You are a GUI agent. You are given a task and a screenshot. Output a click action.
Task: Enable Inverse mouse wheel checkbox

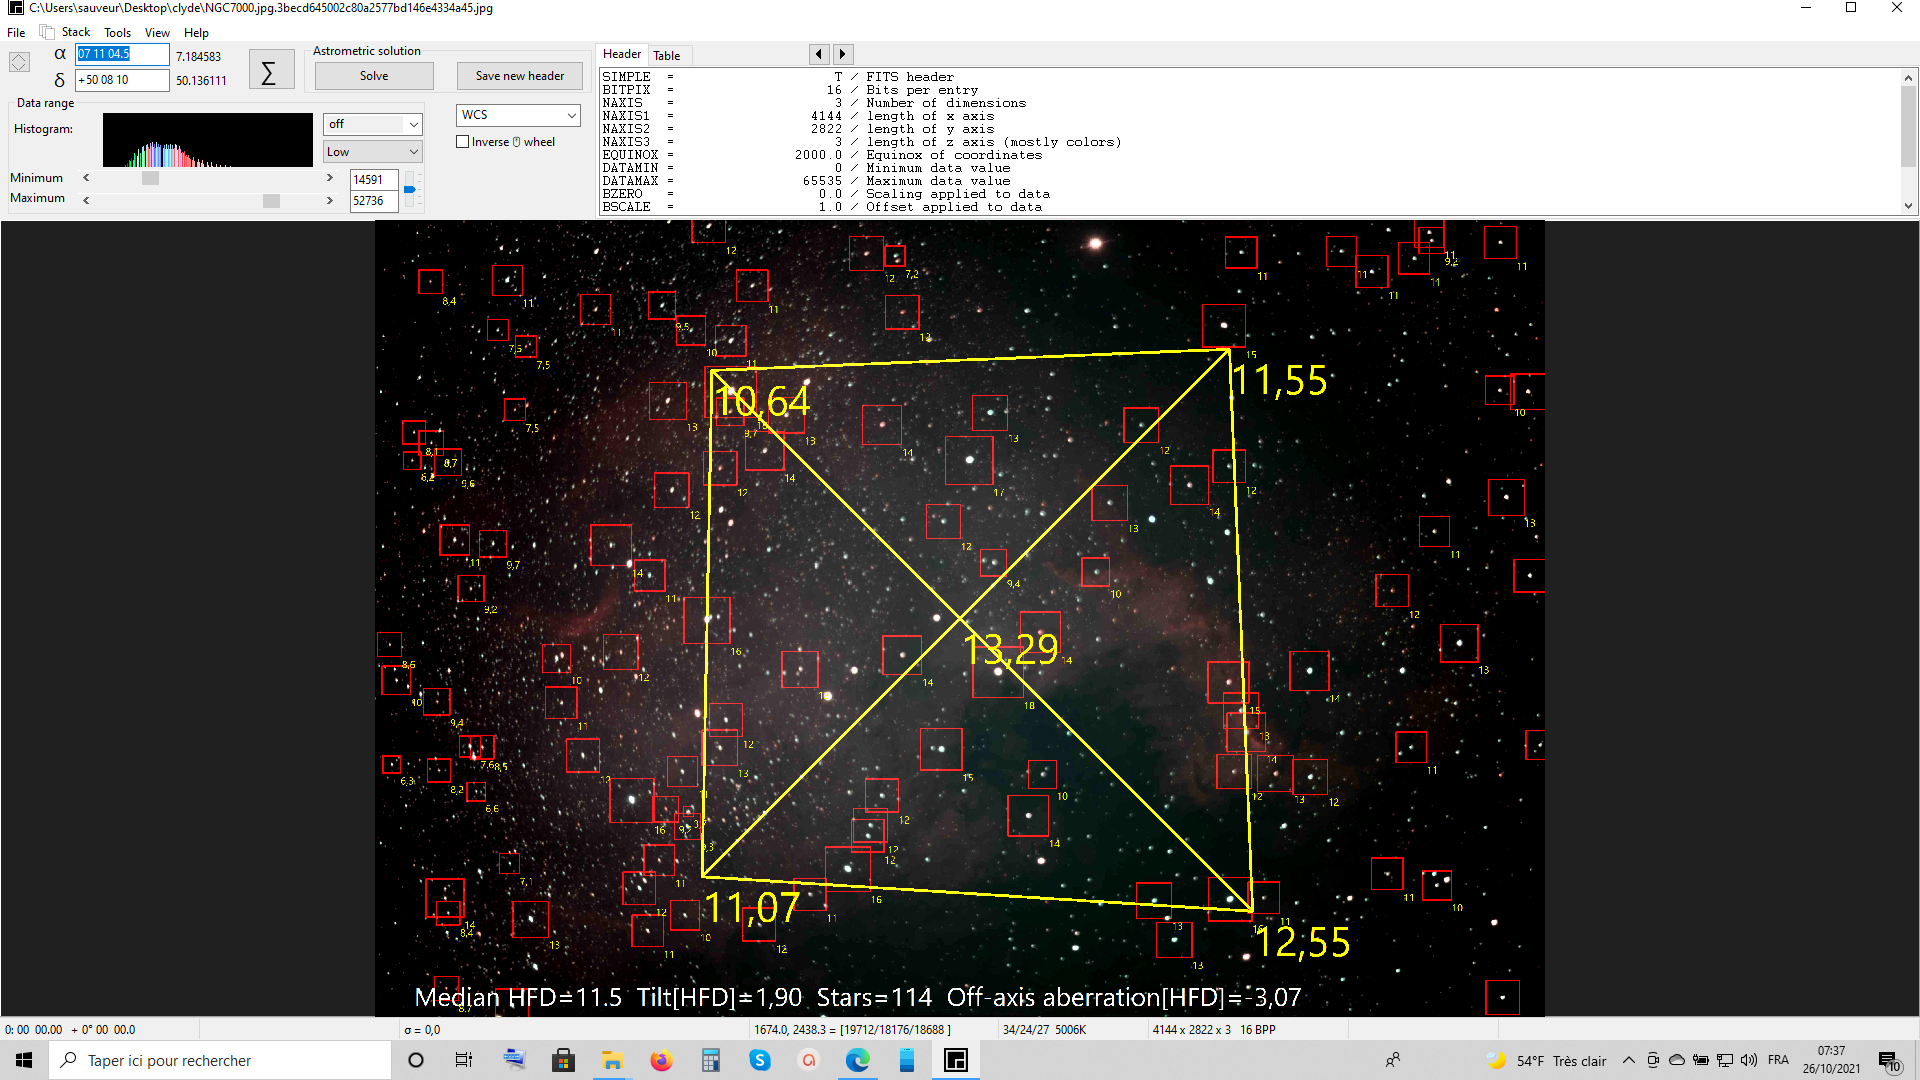[463, 142]
